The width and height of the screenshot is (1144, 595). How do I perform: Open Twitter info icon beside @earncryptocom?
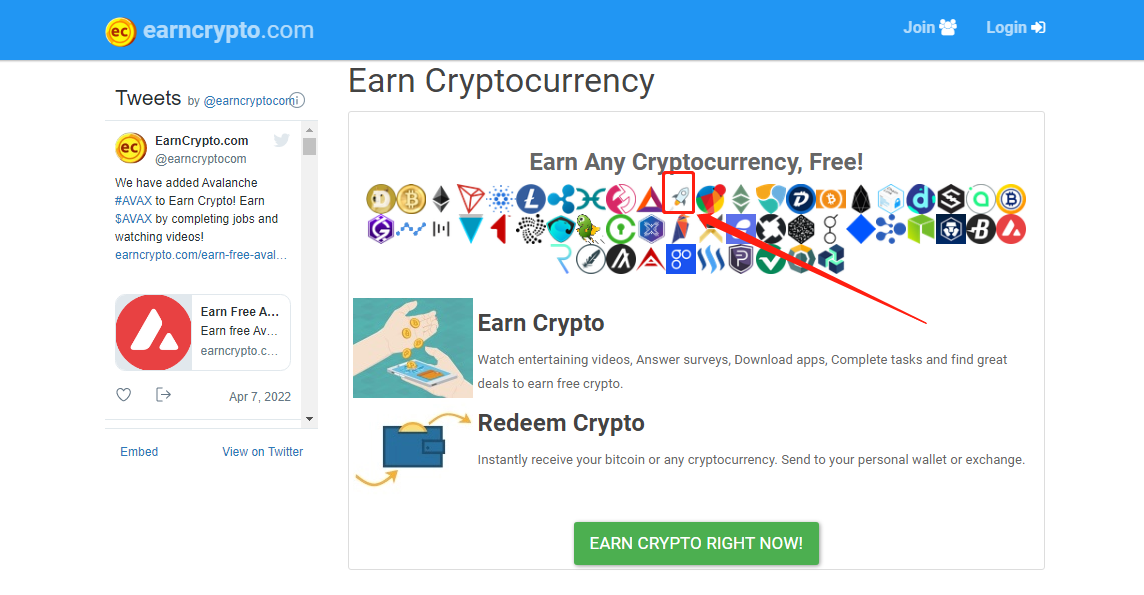(297, 101)
